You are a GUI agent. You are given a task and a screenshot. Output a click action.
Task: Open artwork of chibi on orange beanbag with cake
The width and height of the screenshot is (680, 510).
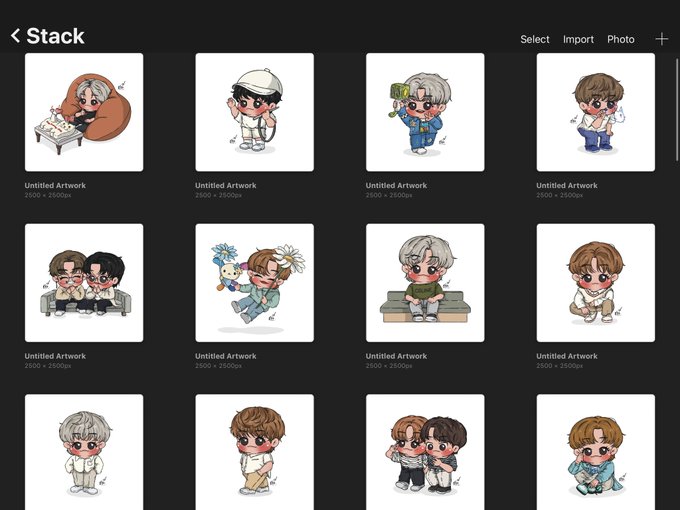click(x=84, y=112)
